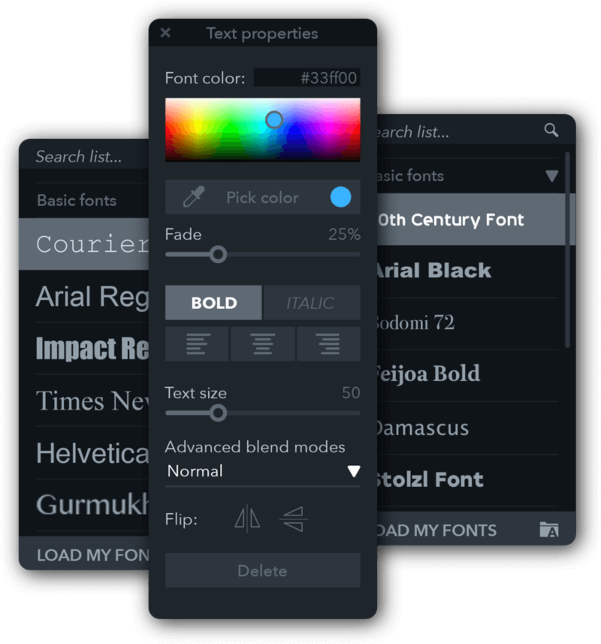Open the load fonts folder icon
601x644 pixels.
[549, 530]
